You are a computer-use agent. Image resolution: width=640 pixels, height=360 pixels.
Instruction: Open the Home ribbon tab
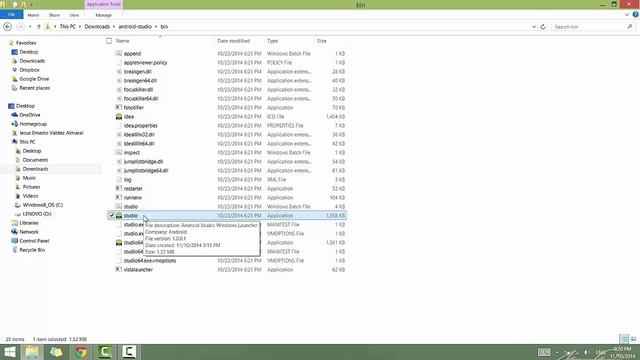pos(33,15)
